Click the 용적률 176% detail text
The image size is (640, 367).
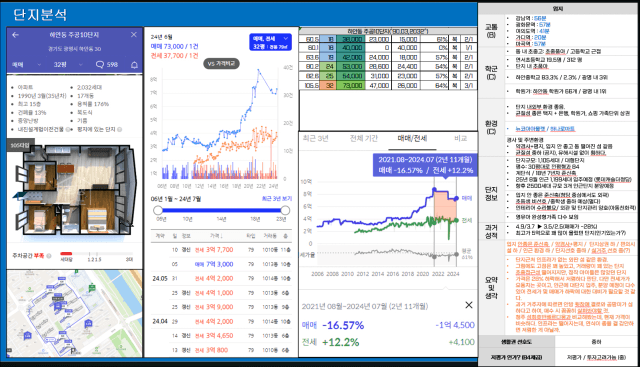(93, 104)
